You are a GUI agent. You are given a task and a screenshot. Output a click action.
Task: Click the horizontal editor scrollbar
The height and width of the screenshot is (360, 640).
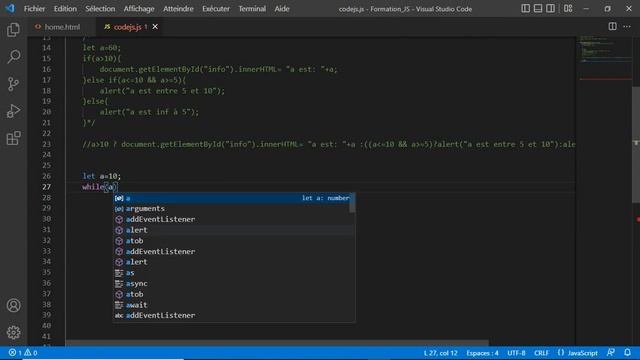click(x=277, y=343)
